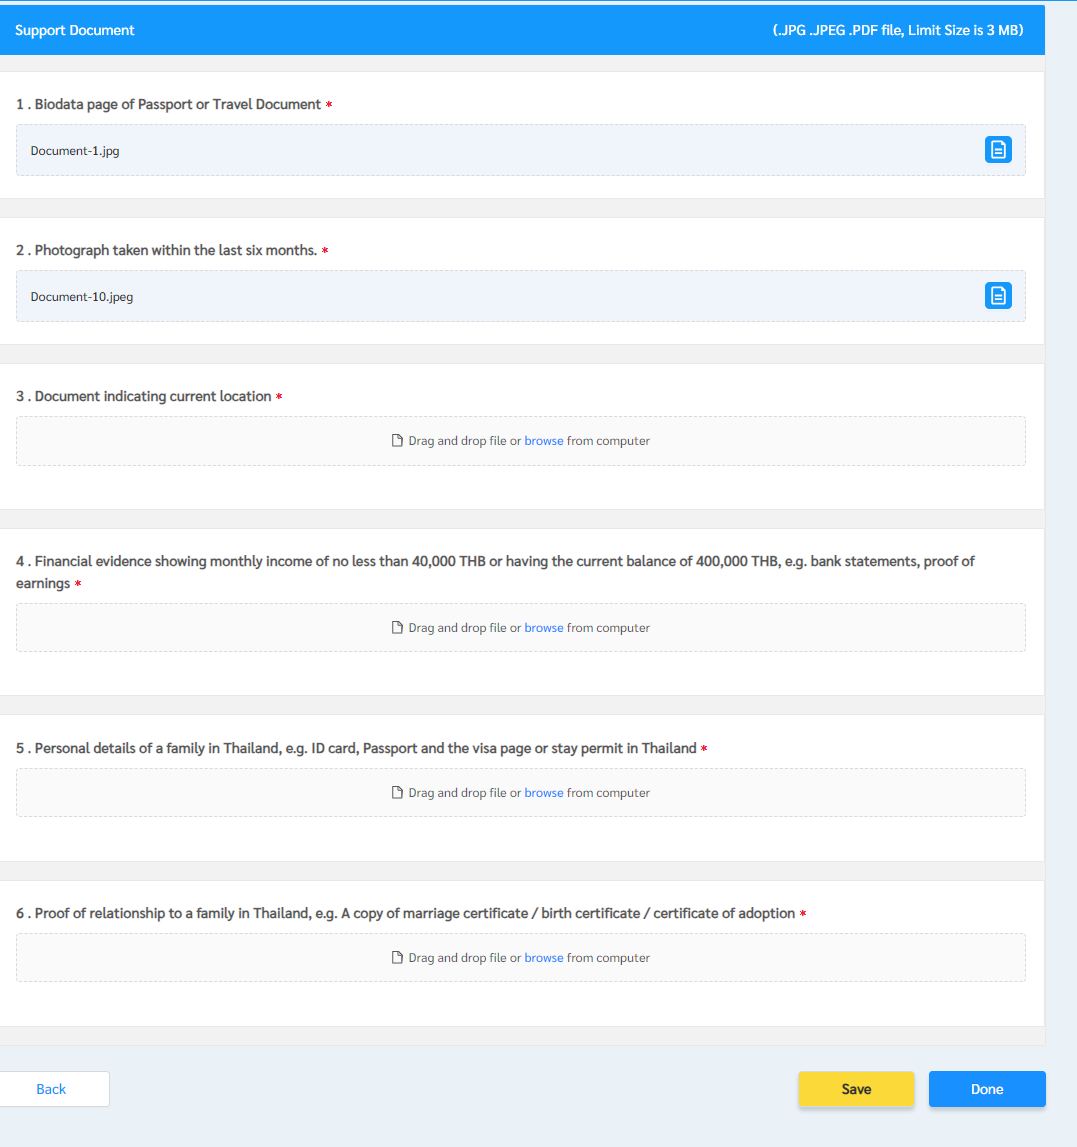Screen dimensions: 1077x1147
Task: Click the page icon in financial evidence upload box
Action: [x=397, y=628]
